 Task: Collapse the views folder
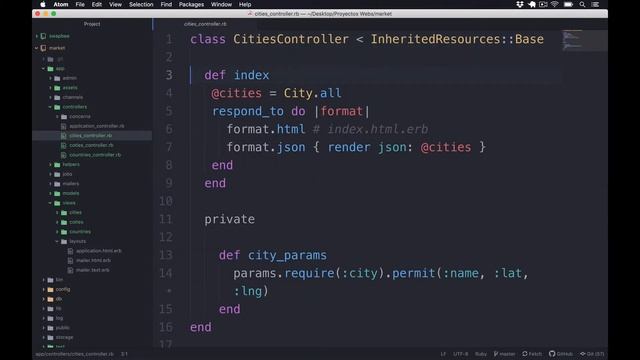[51, 203]
